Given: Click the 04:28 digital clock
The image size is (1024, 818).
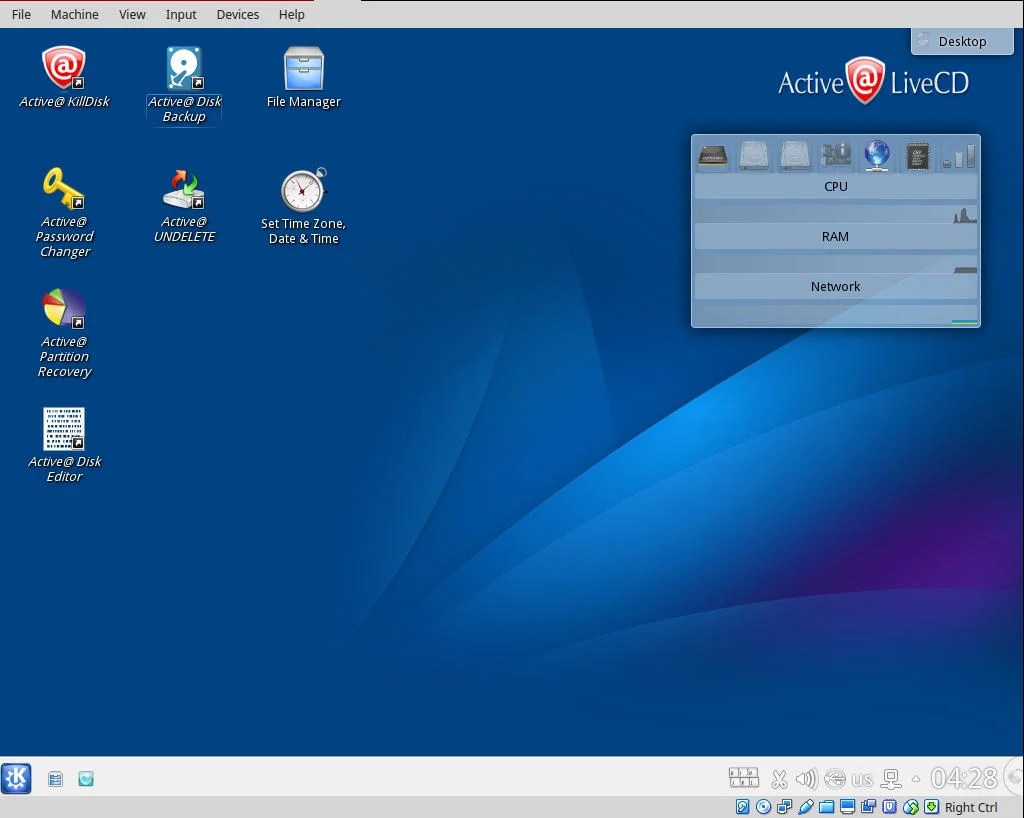Looking at the screenshot, I should (x=964, y=778).
